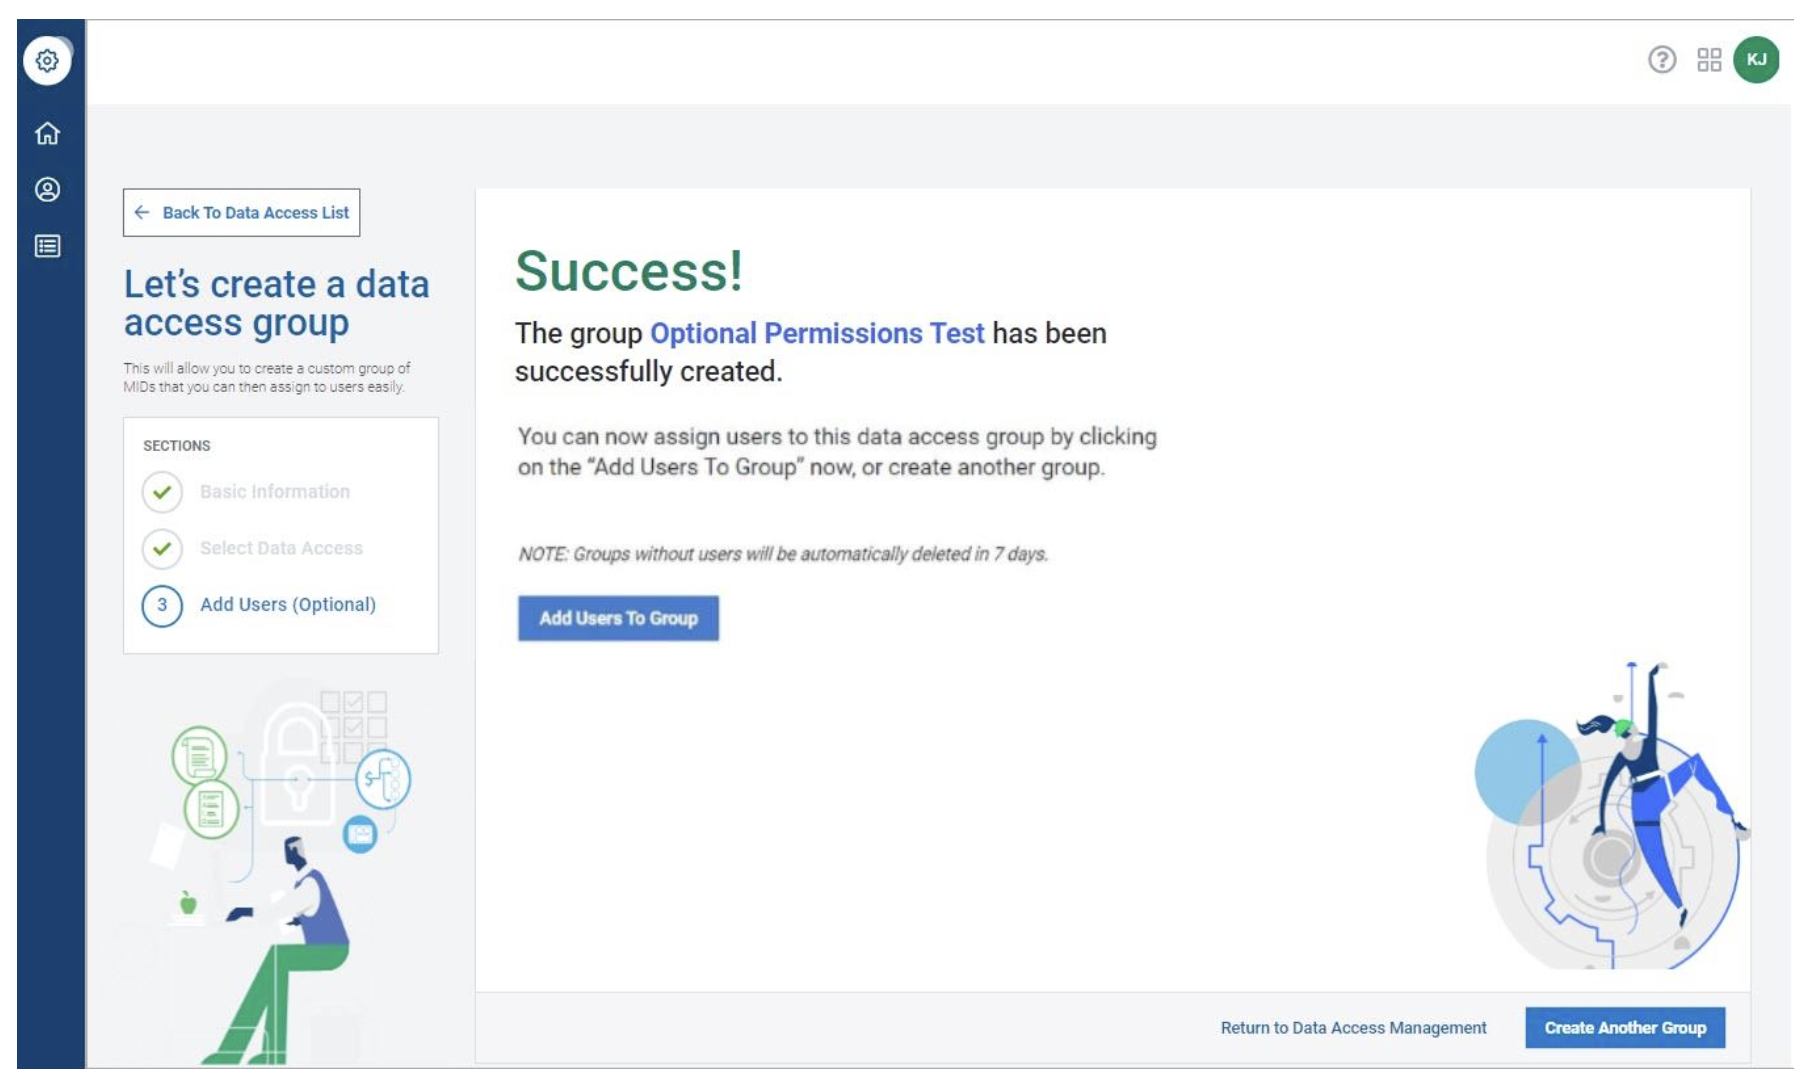Screen dimensions: 1816x1088
Task: Click the settings gear icon in sidebar
Action: (x=47, y=61)
